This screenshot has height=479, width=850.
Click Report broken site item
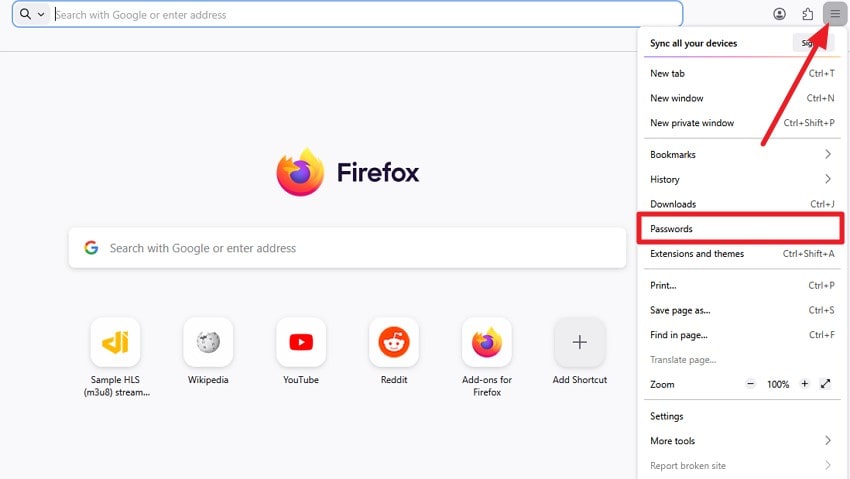tap(742, 465)
